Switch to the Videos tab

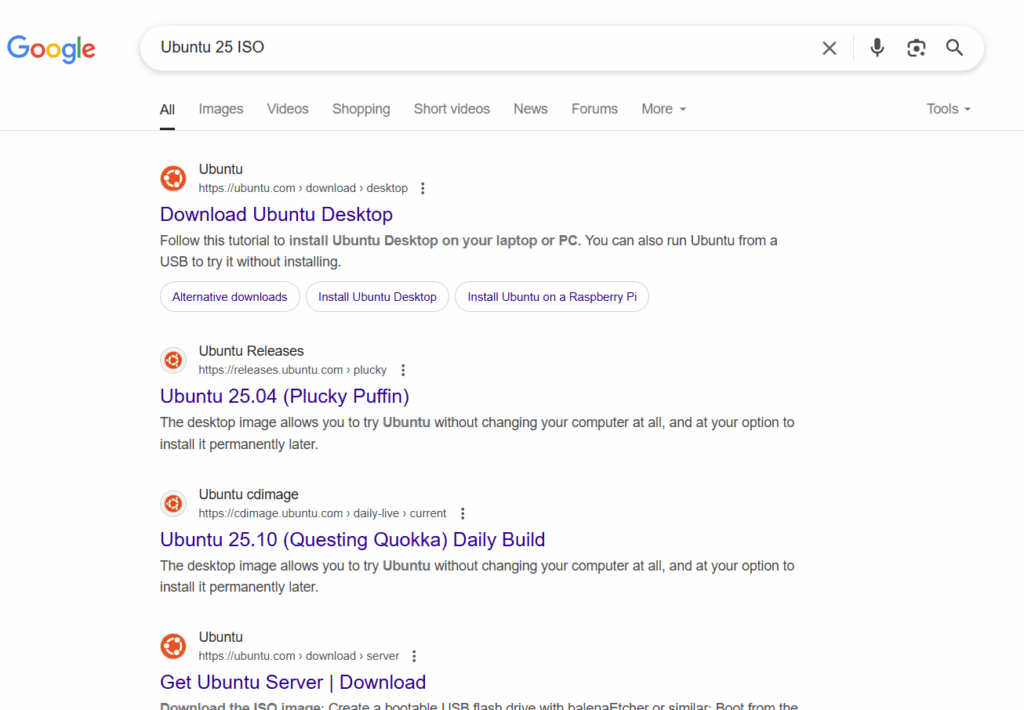287,109
